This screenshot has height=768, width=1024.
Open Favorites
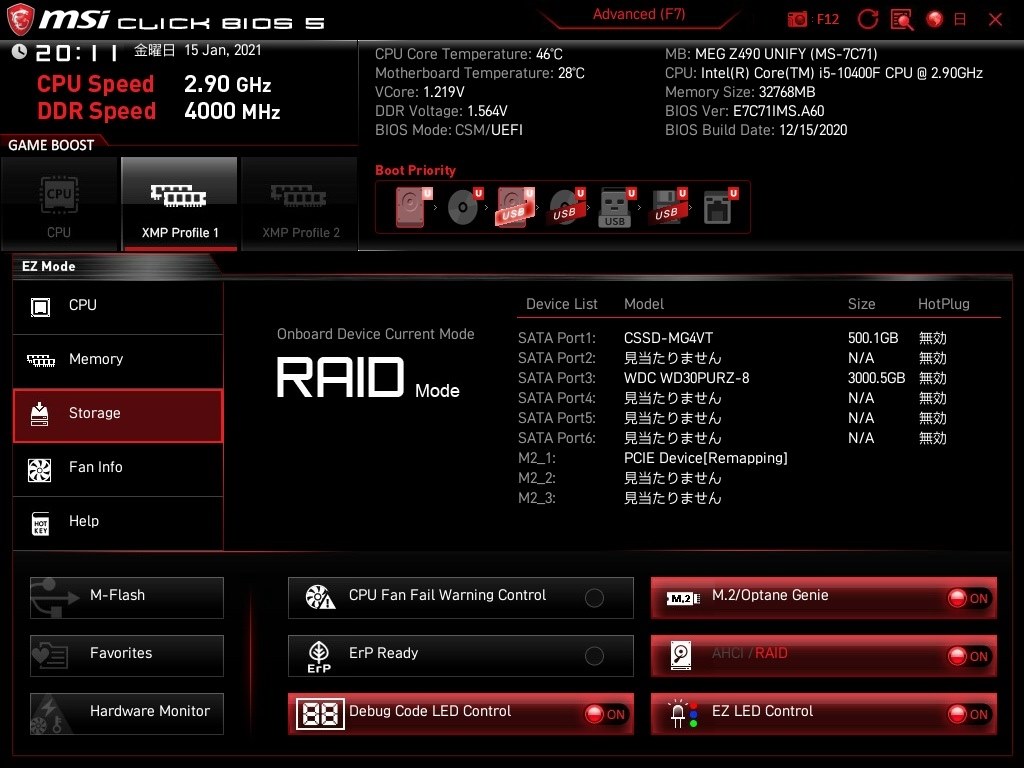tap(127, 656)
